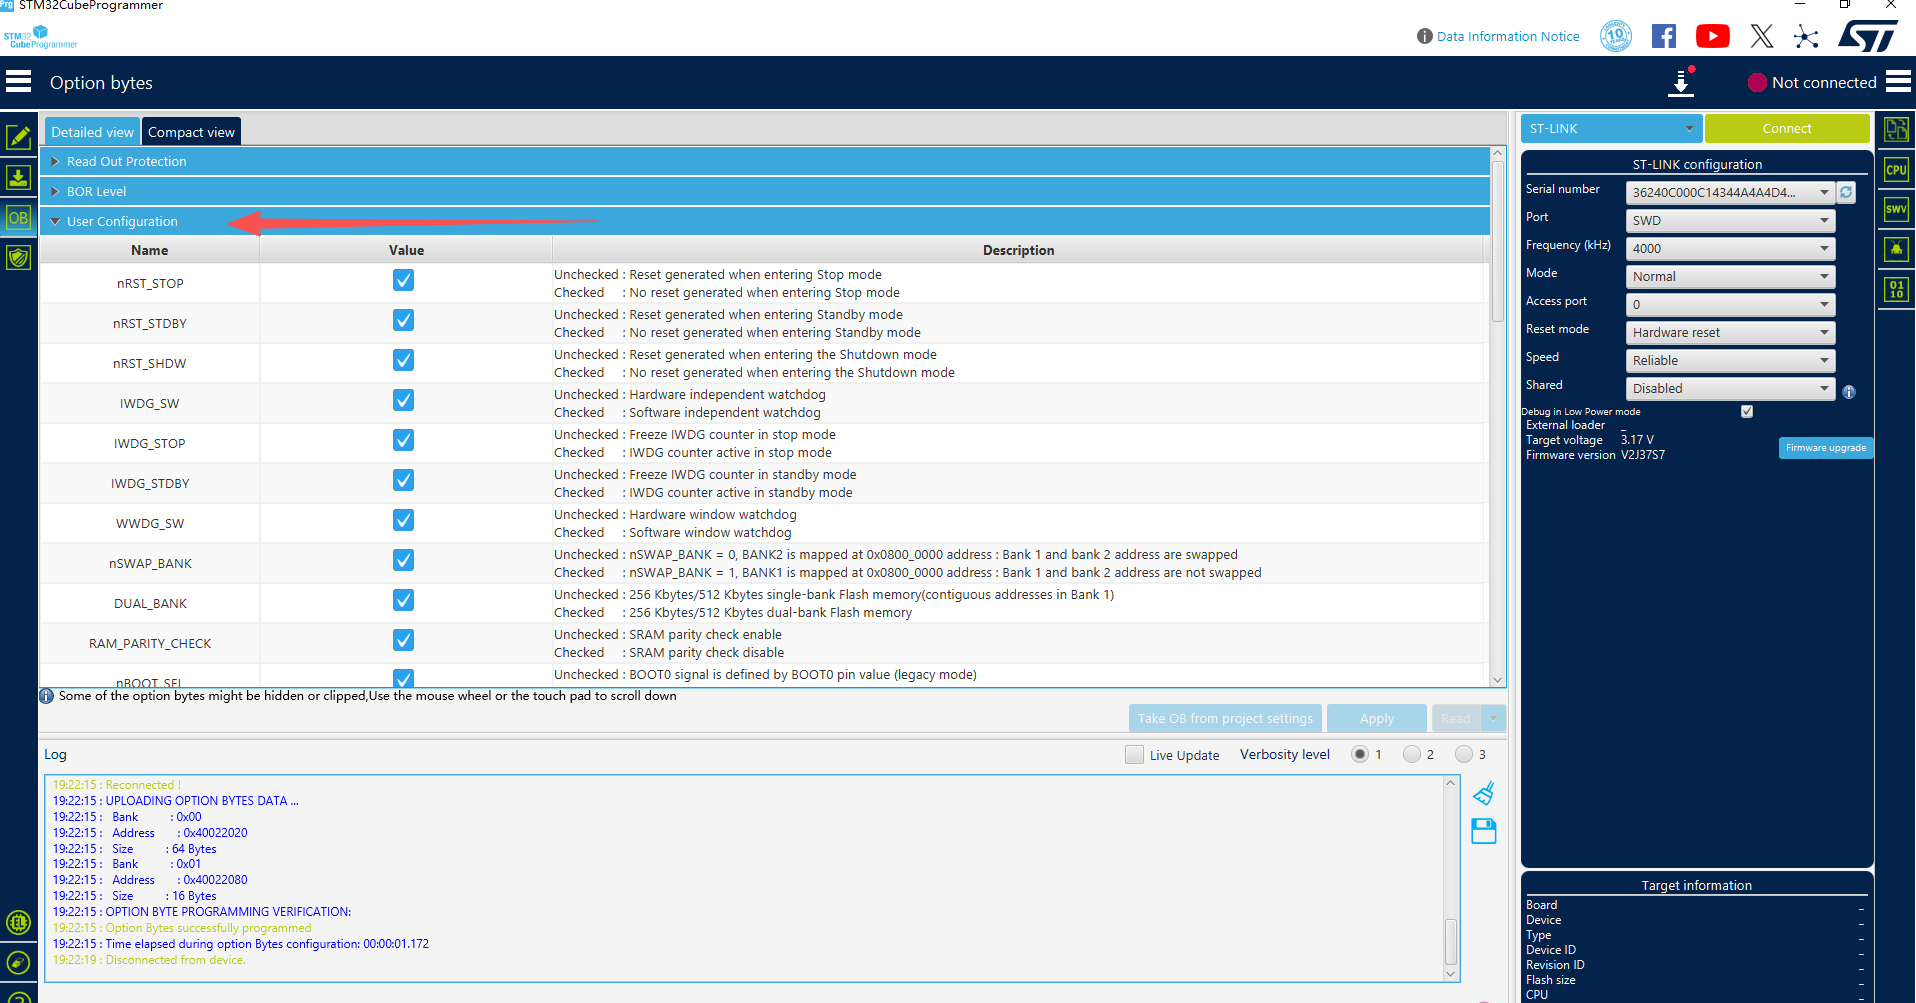The width and height of the screenshot is (1916, 1003).
Task: Toggle the nSWAP_BANK checkbox
Action: 403,560
